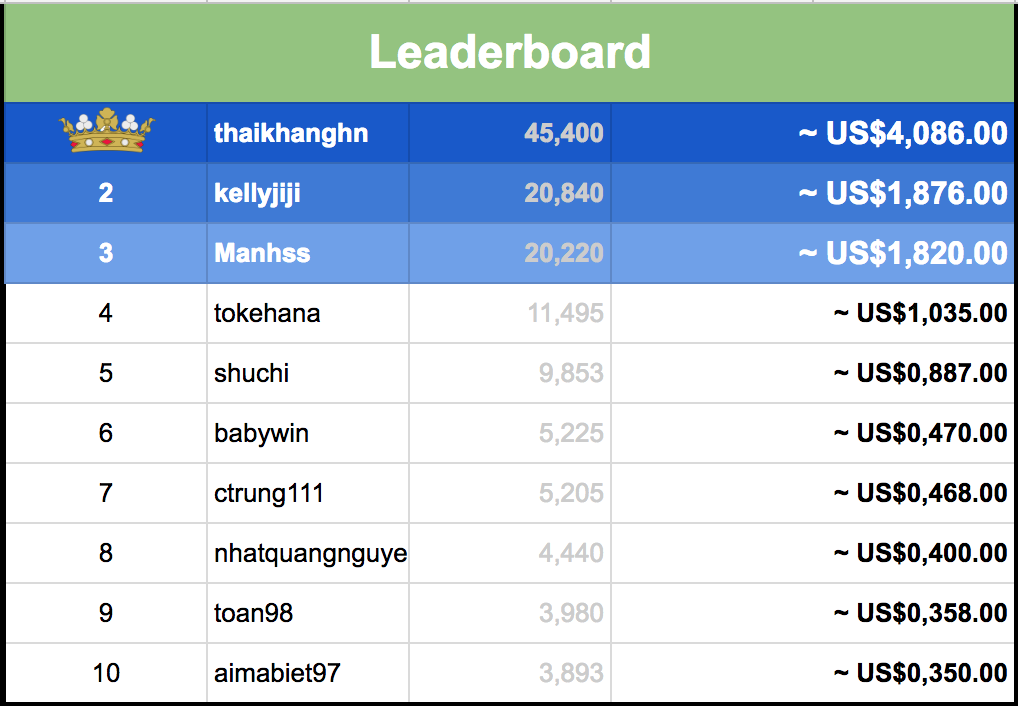This screenshot has height=706, width=1018.
Task: Select the US$4,086.00 prize cell
Action: 903,133
